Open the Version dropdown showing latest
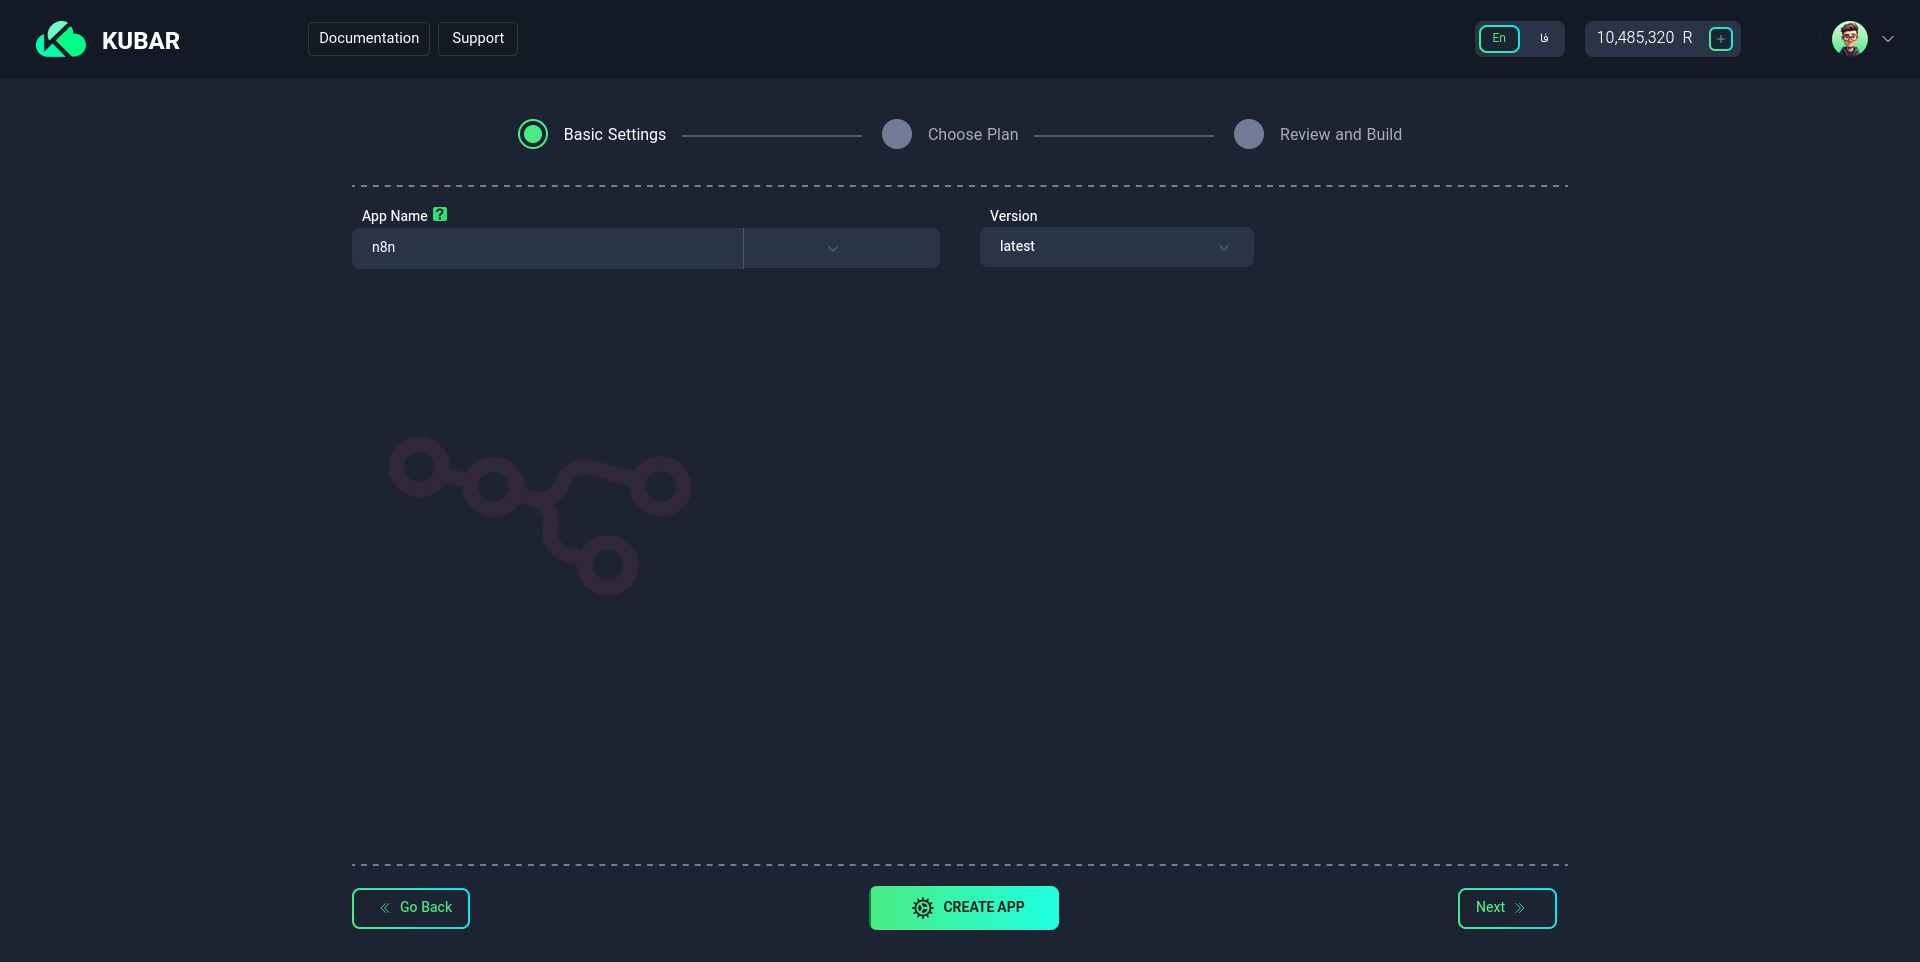Screen dimensions: 1920x962 (1116, 247)
